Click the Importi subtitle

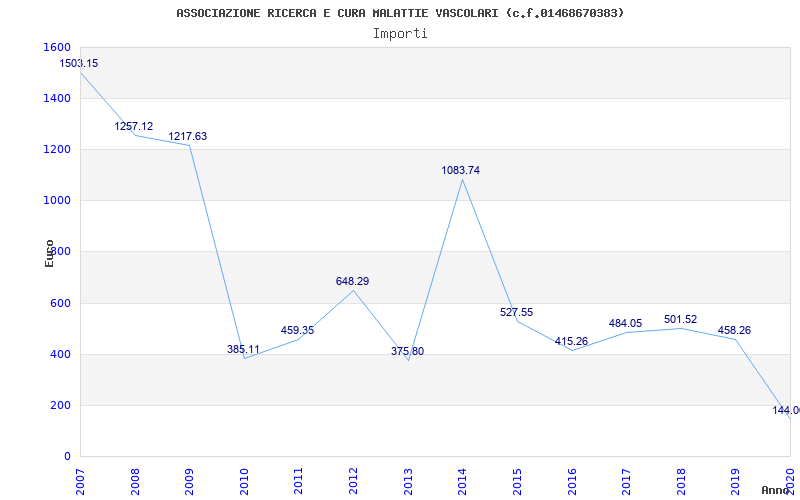[400, 34]
